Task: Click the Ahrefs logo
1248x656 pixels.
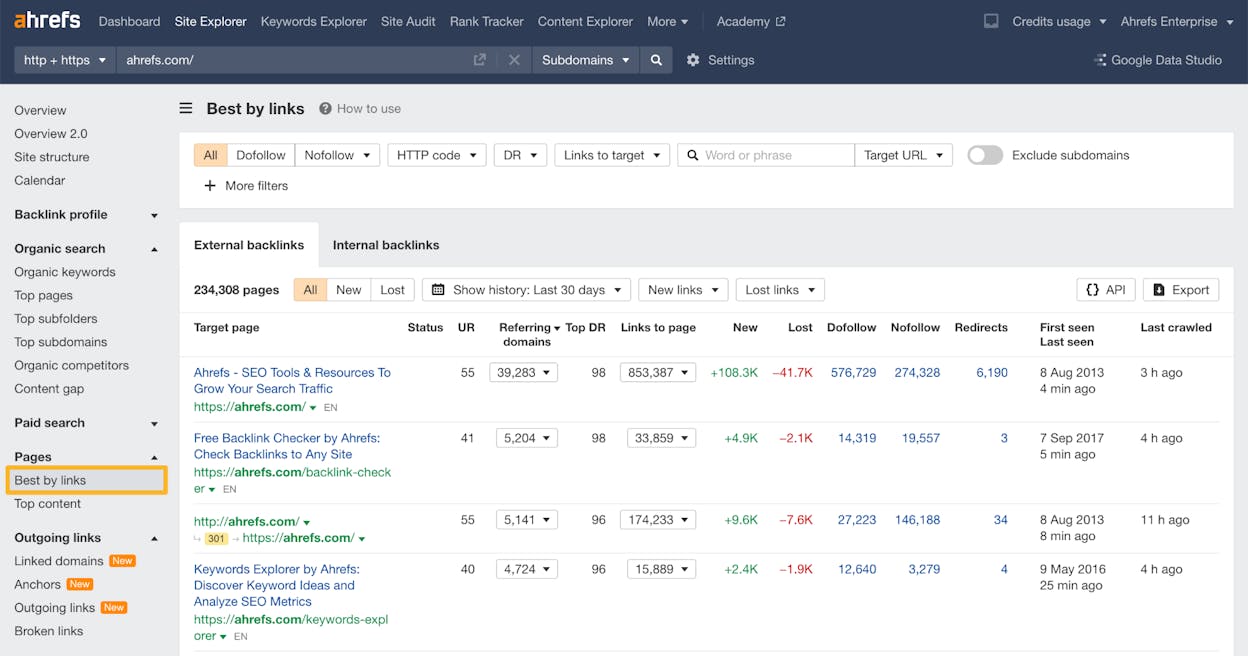Action: pos(48,21)
